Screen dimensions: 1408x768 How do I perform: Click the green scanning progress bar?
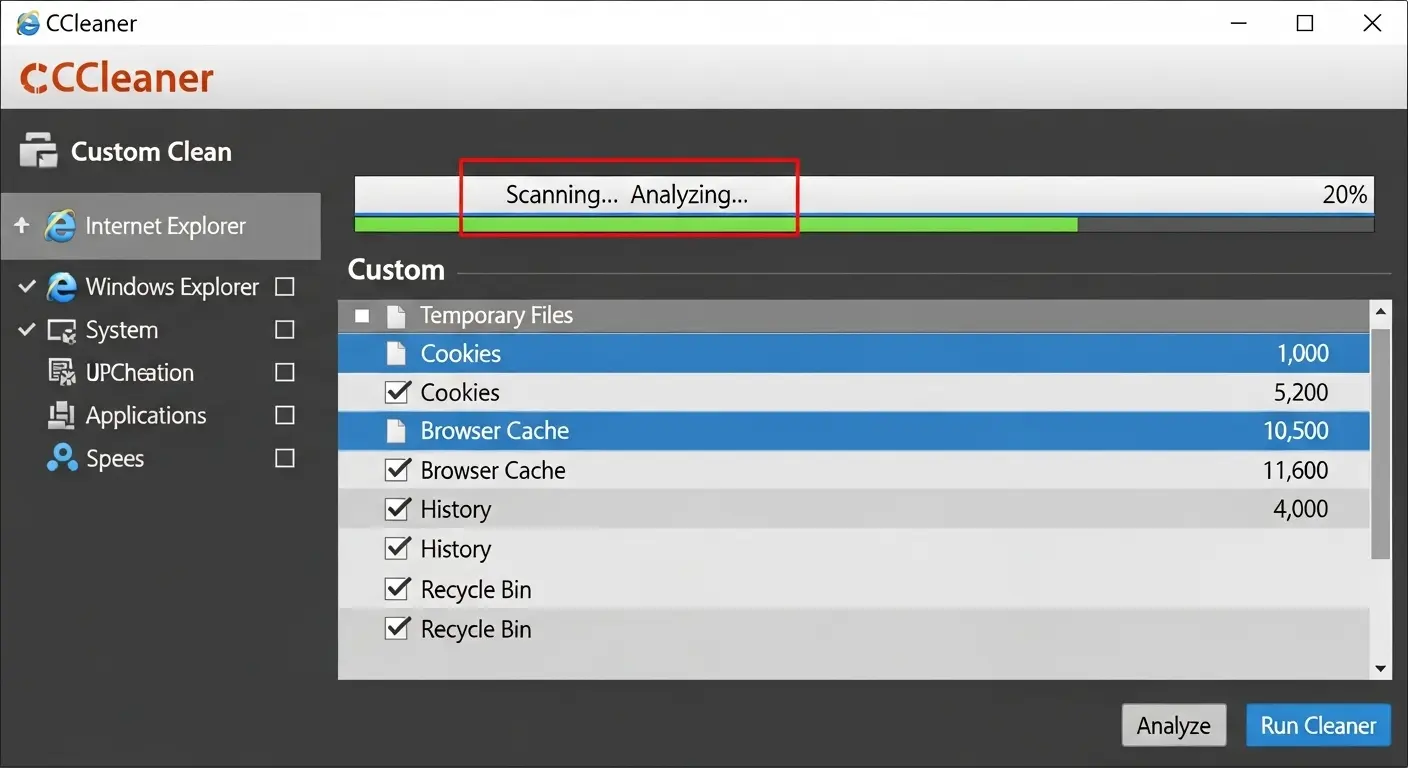pos(716,225)
